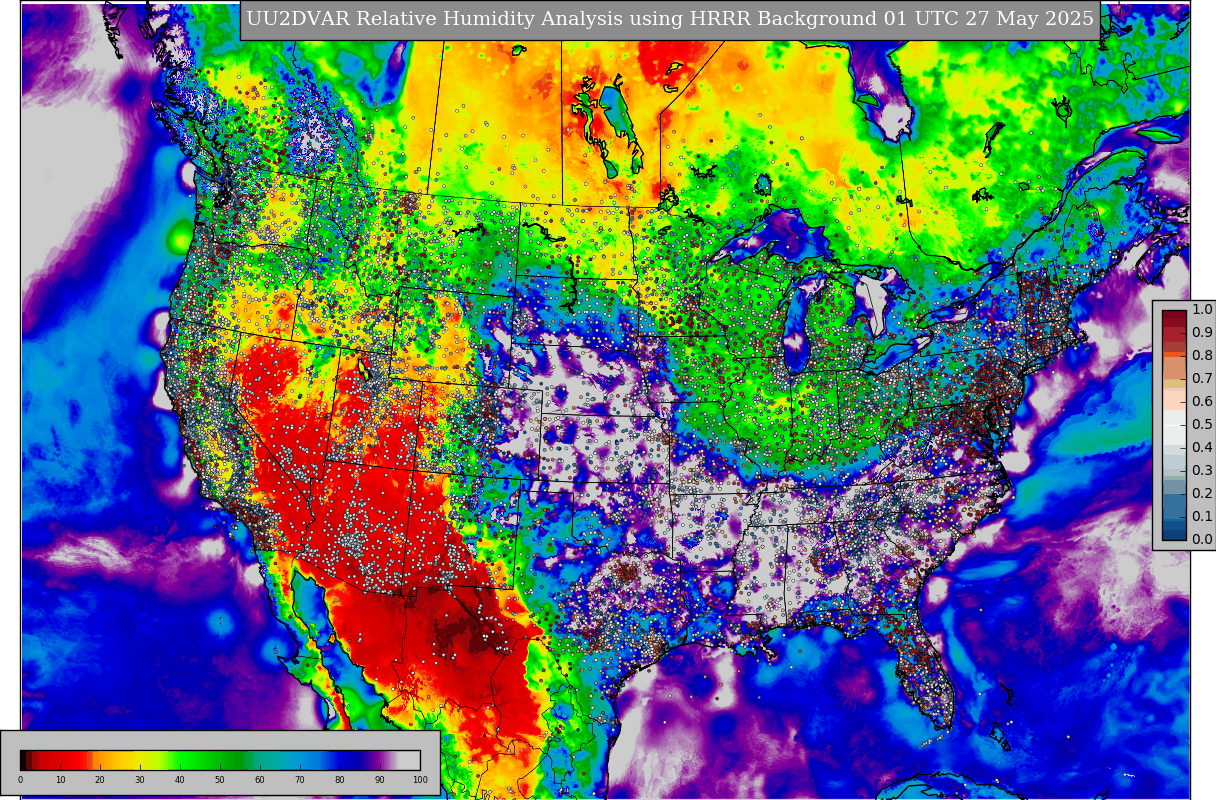Click the 0.5 label on right colorbar
Viewport: 1216px width, 800px height.
click(x=1202, y=425)
